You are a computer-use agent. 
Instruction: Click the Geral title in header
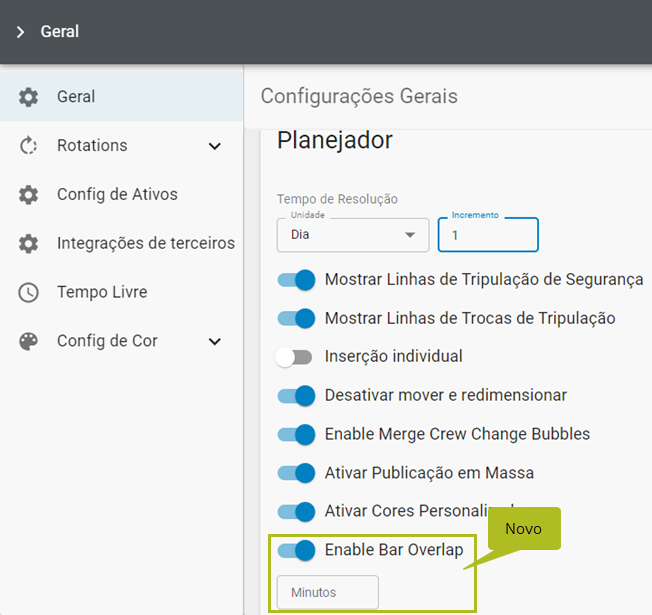(60, 32)
